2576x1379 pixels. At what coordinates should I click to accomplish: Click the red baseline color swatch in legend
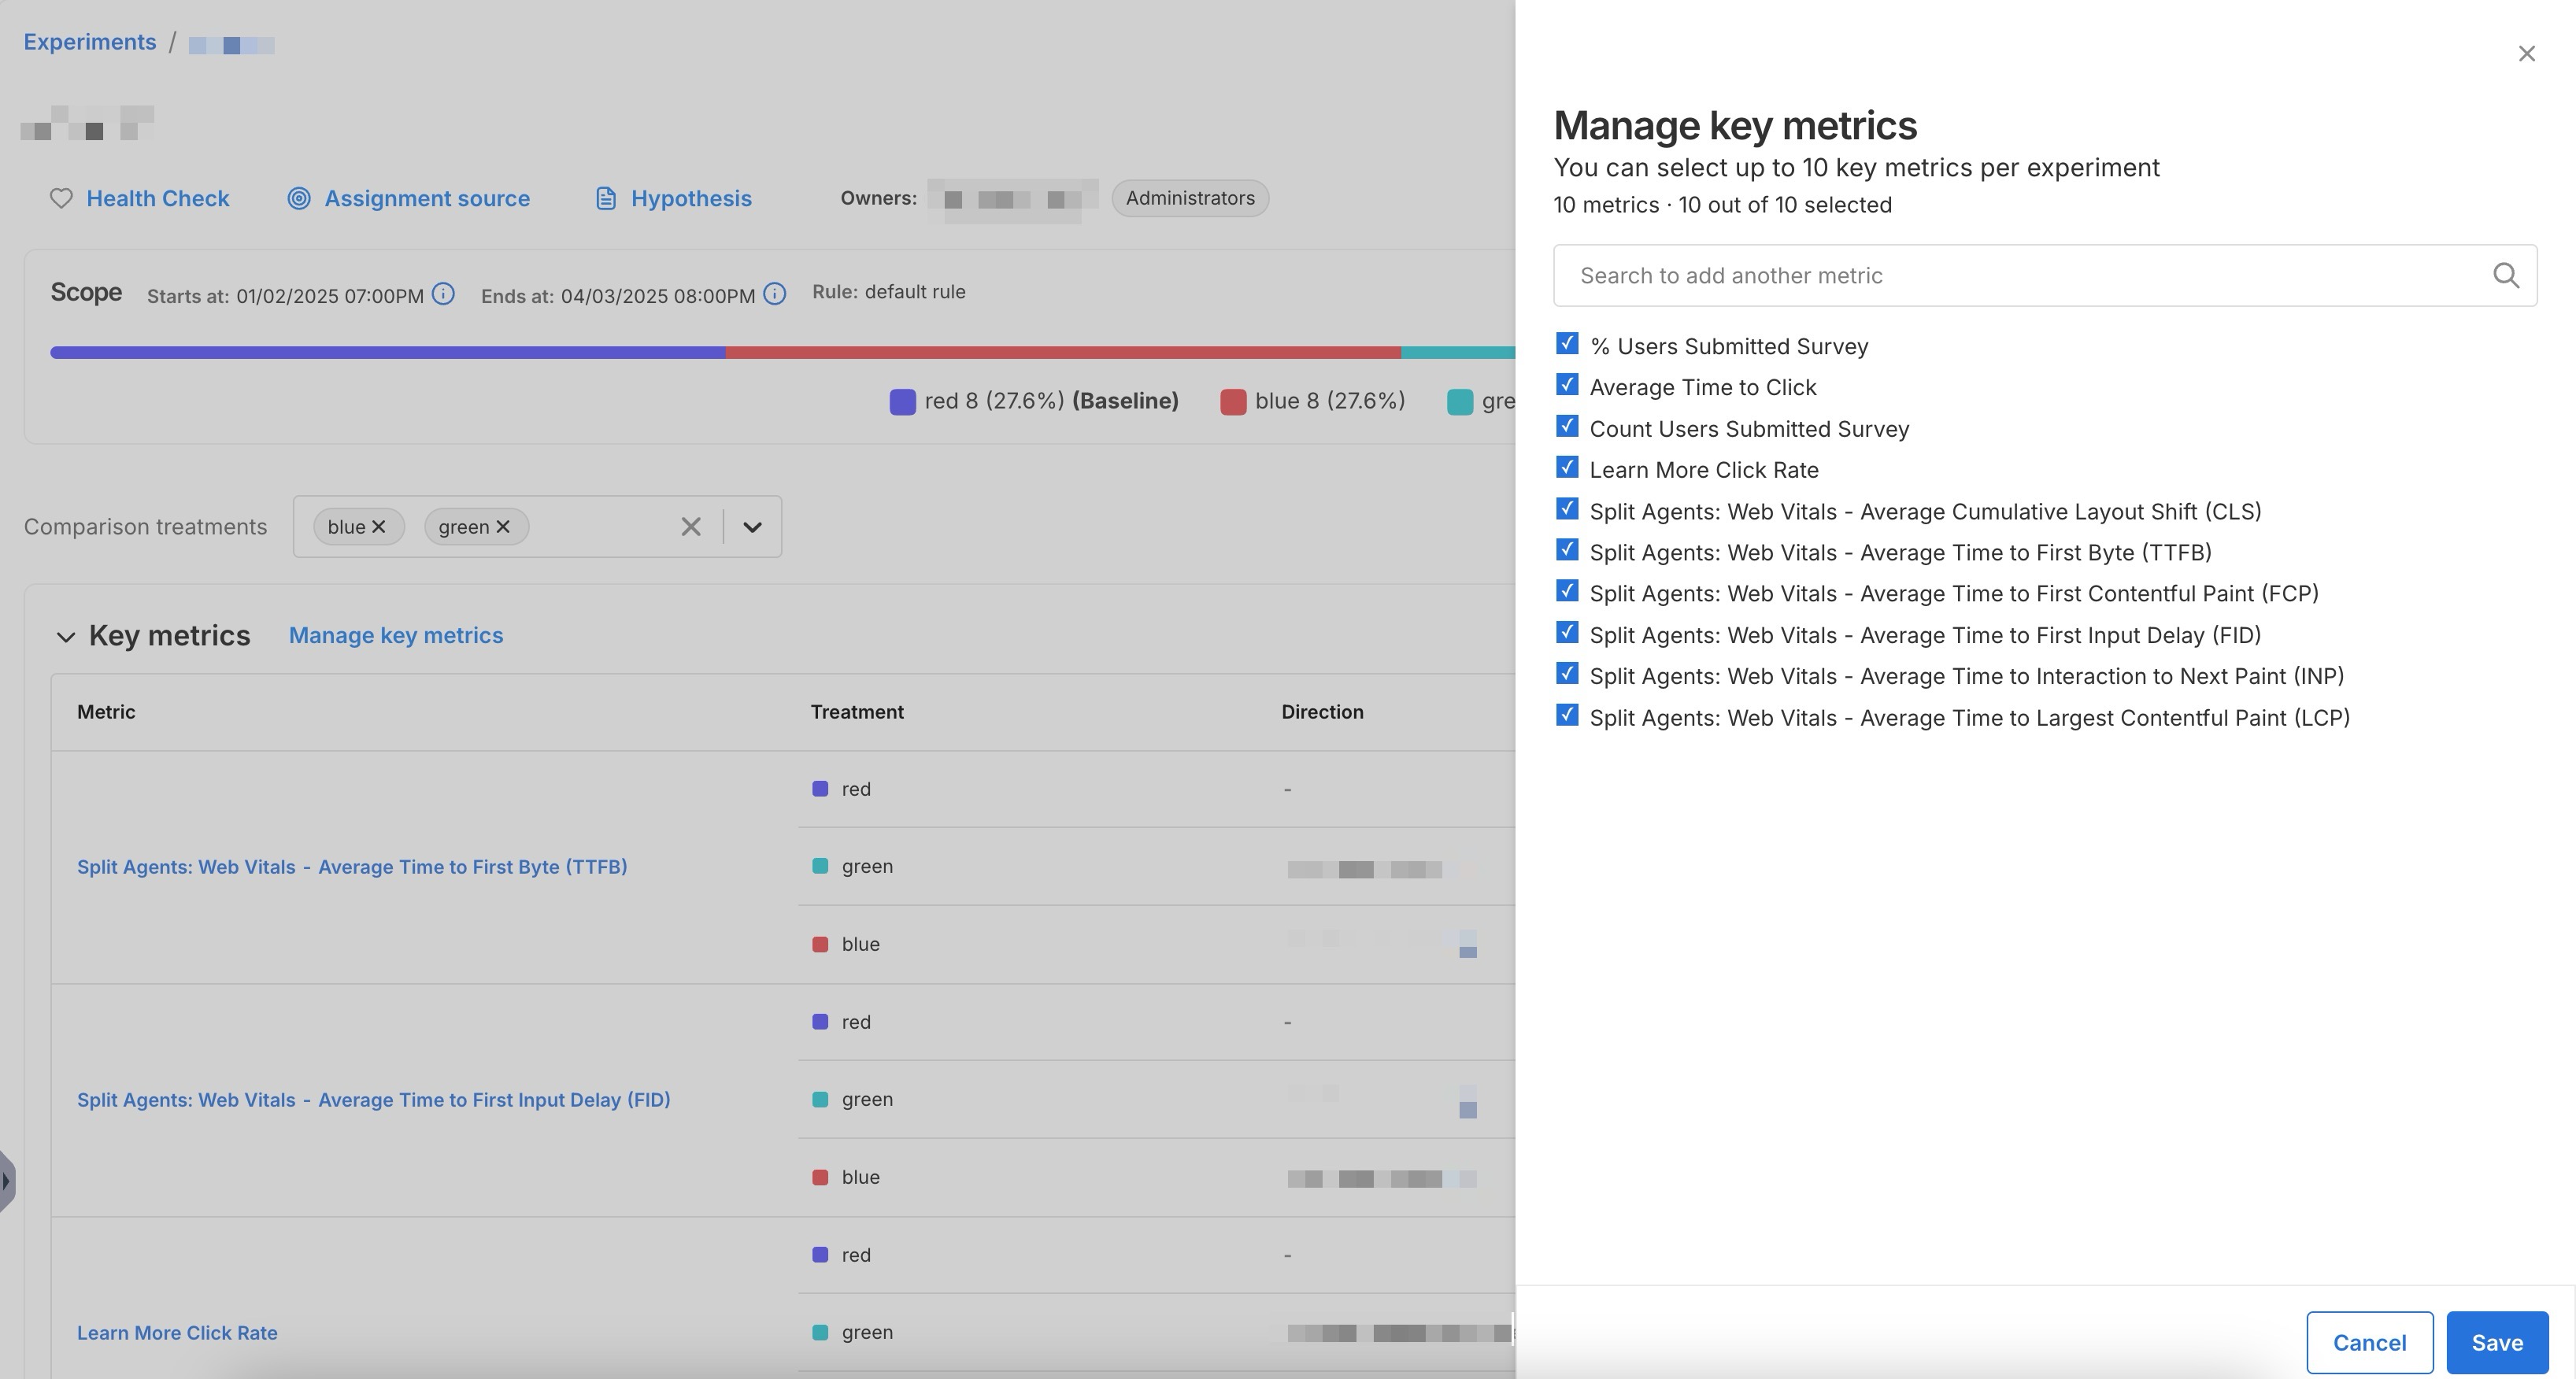[901, 400]
